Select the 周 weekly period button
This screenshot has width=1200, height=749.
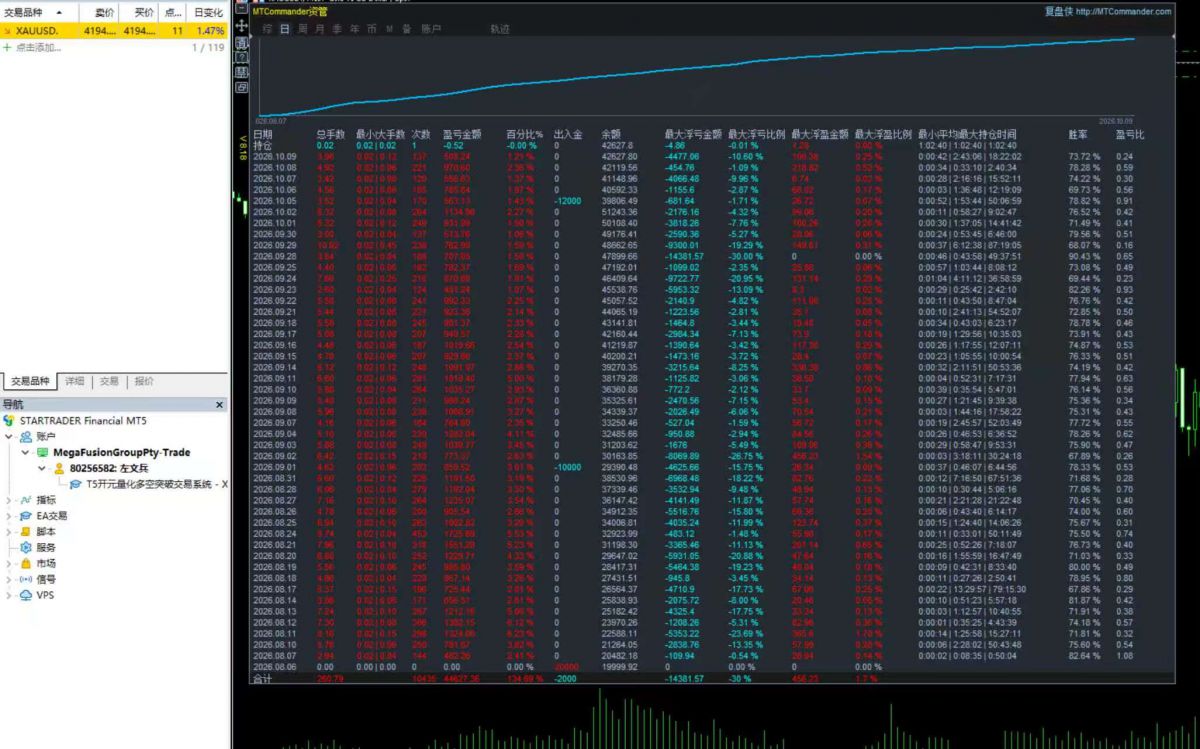pos(302,29)
